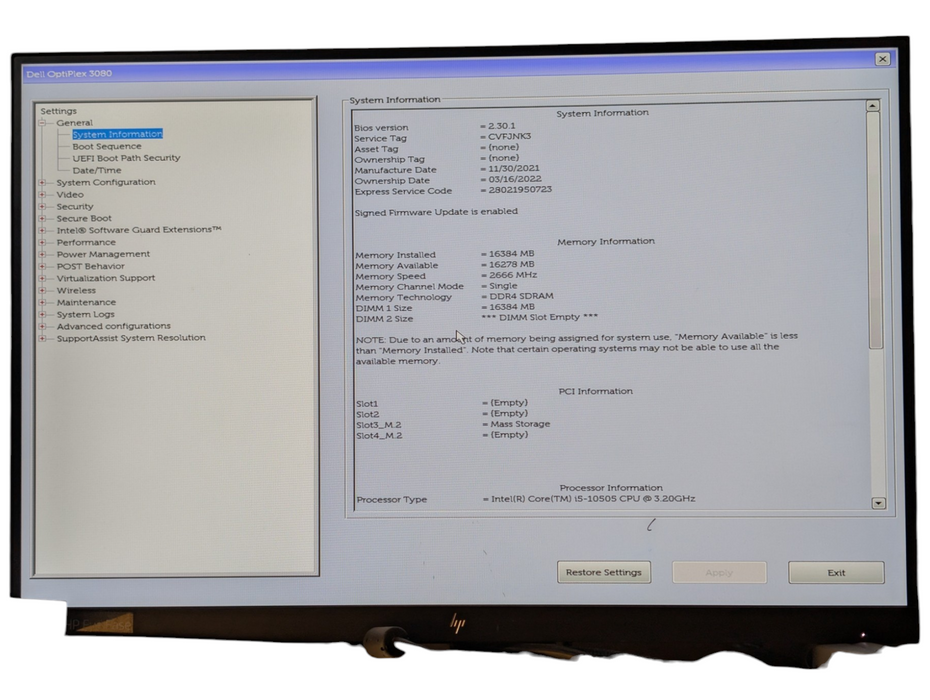
Task: Click the Exit button
Action: tap(836, 573)
